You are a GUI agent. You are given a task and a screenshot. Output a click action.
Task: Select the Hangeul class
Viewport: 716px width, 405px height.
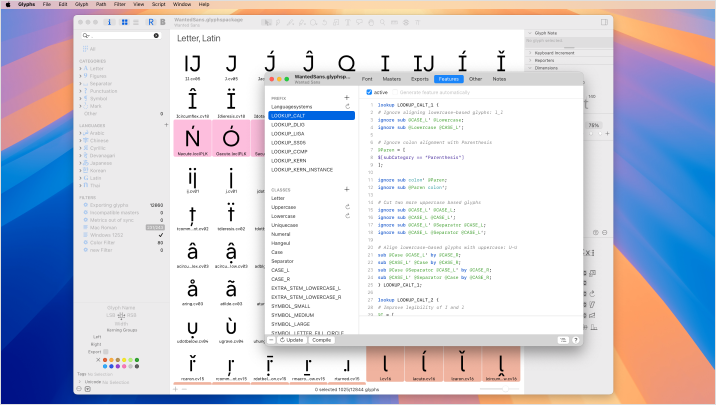click(311, 243)
